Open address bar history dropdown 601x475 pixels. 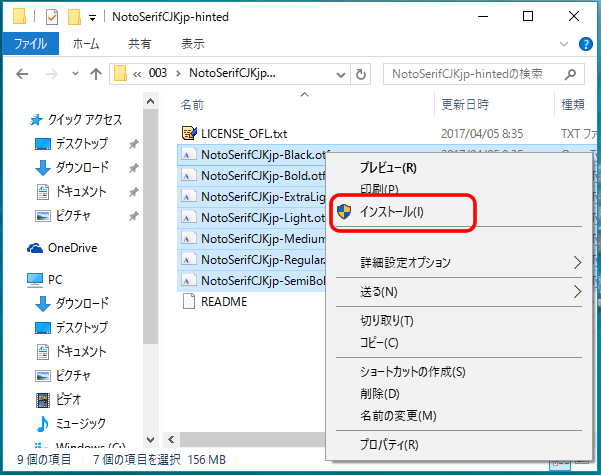(341, 75)
